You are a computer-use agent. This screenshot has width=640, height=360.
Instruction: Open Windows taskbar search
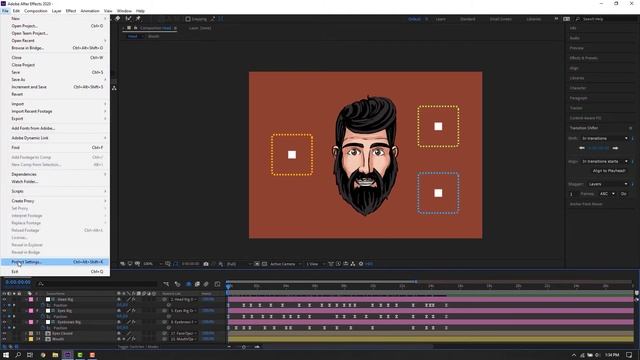18,355
